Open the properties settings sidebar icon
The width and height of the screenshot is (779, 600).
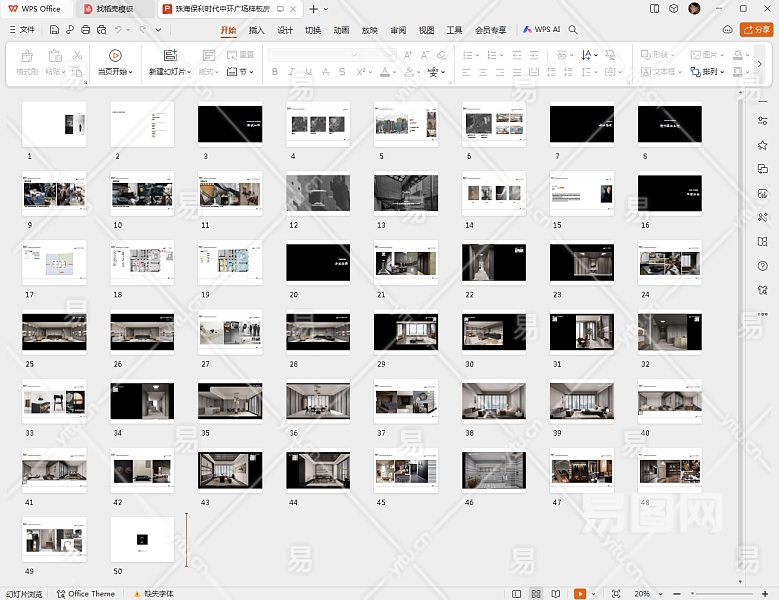(x=762, y=120)
